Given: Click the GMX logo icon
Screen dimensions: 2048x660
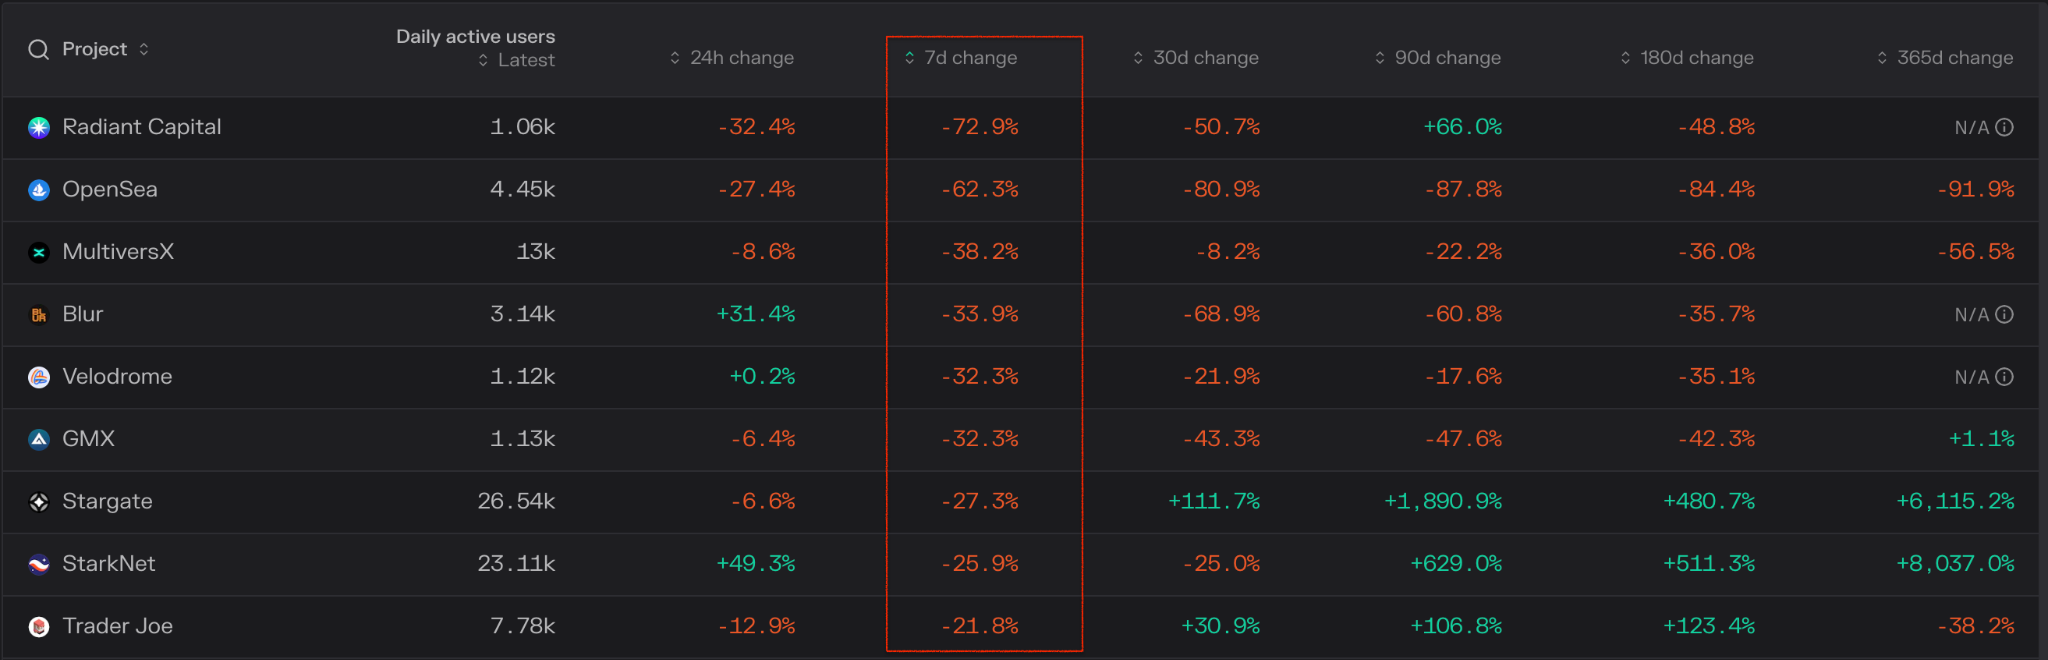Looking at the screenshot, I should click(39, 439).
